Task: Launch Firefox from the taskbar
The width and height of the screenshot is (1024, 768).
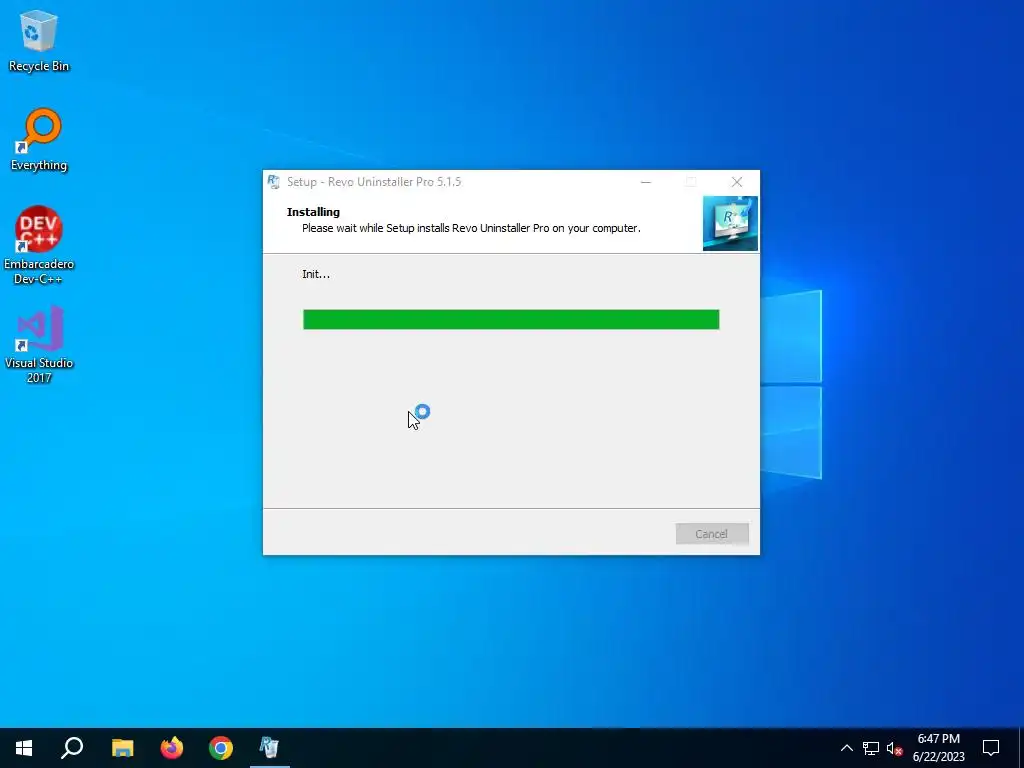Action: pyautogui.click(x=172, y=748)
